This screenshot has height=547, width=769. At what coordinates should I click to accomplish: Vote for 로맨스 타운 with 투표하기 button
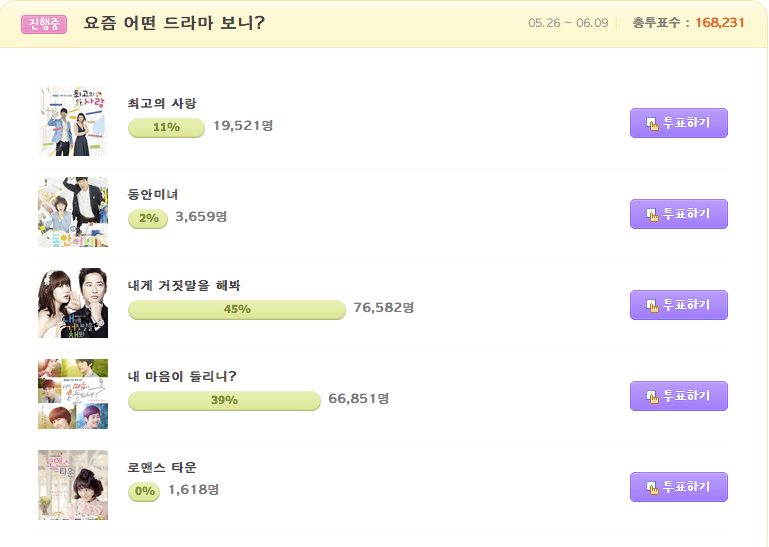(x=679, y=487)
